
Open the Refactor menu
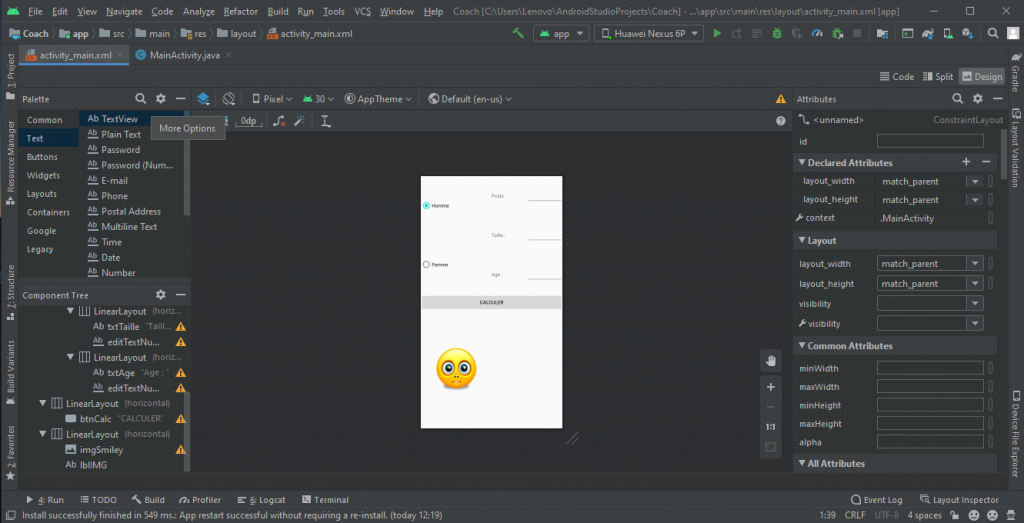coord(240,11)
